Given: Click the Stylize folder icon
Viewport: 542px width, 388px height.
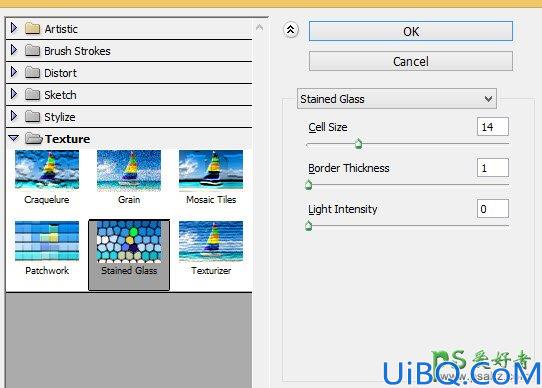Looking at the screenshot, I should tap(33, 117).
